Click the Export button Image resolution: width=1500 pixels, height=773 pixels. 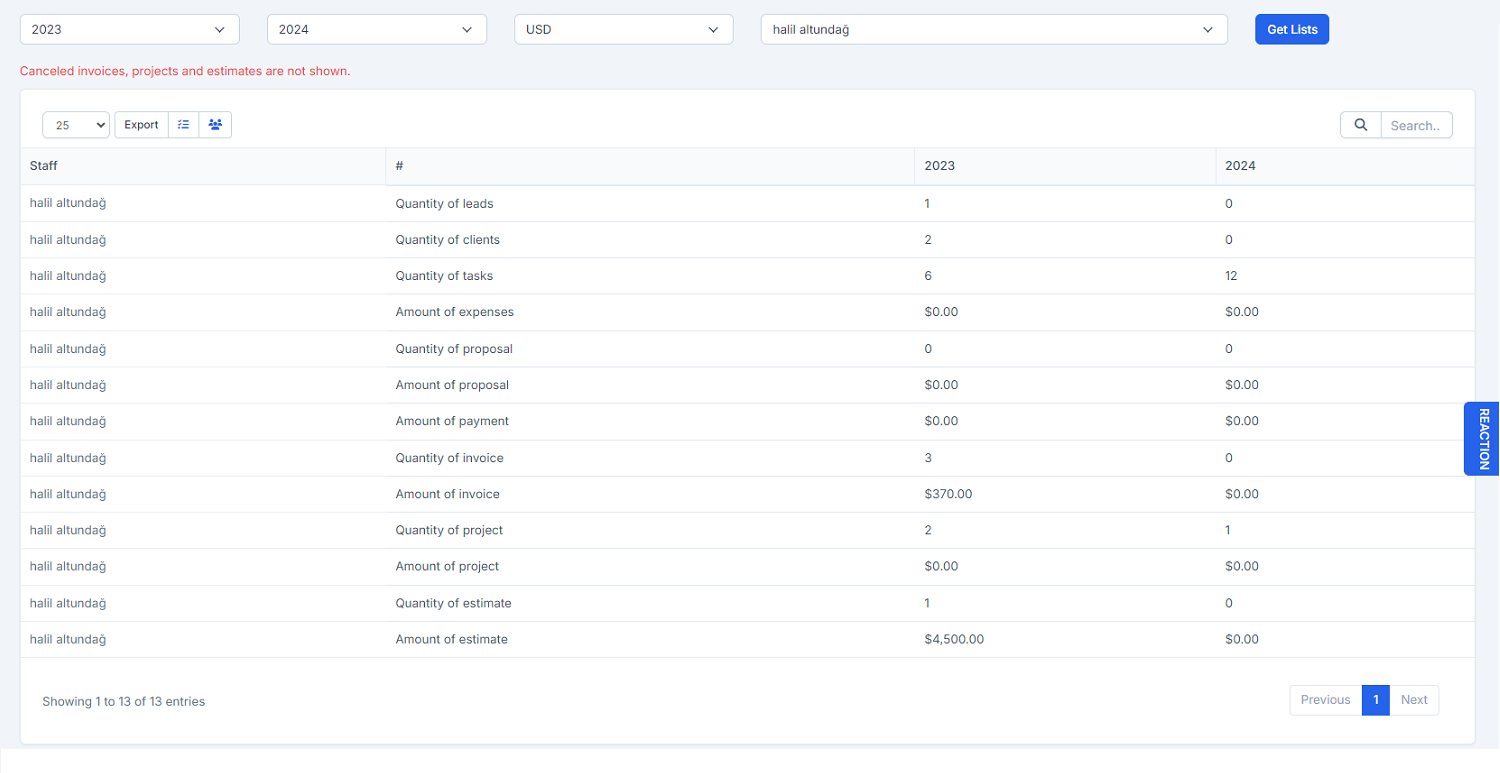(x=141, y=125)
